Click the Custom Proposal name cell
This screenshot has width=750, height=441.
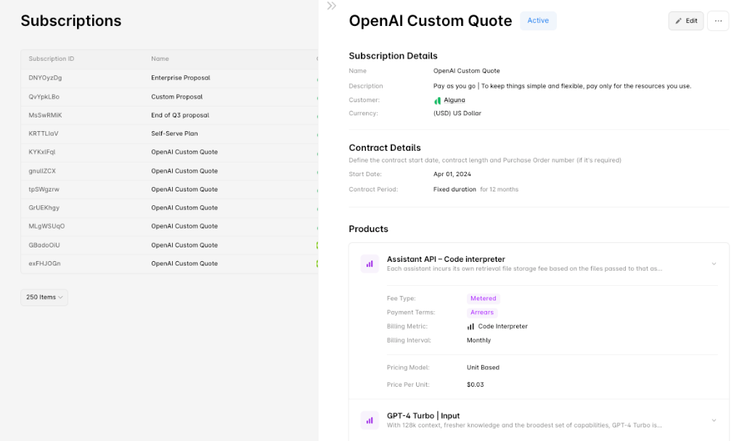coord(176,97)
